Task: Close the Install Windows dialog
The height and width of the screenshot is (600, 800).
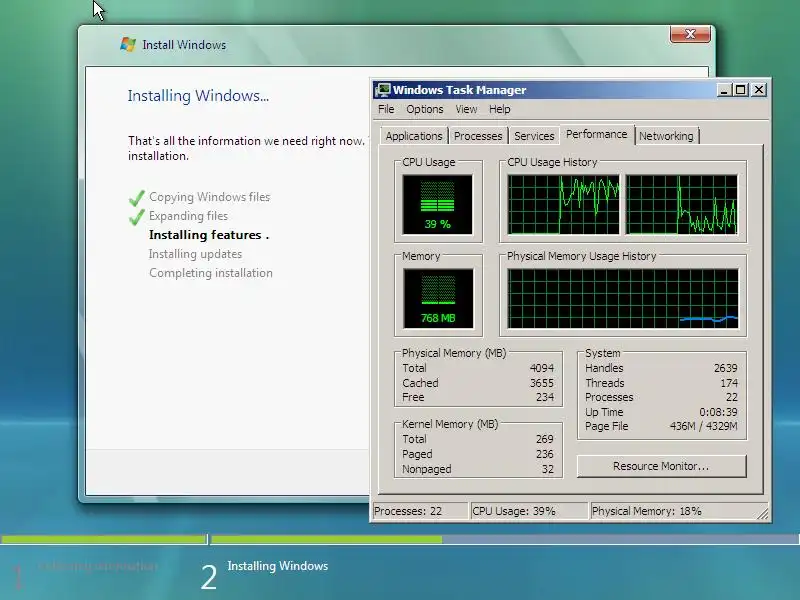Action: [x=690, y=34]
